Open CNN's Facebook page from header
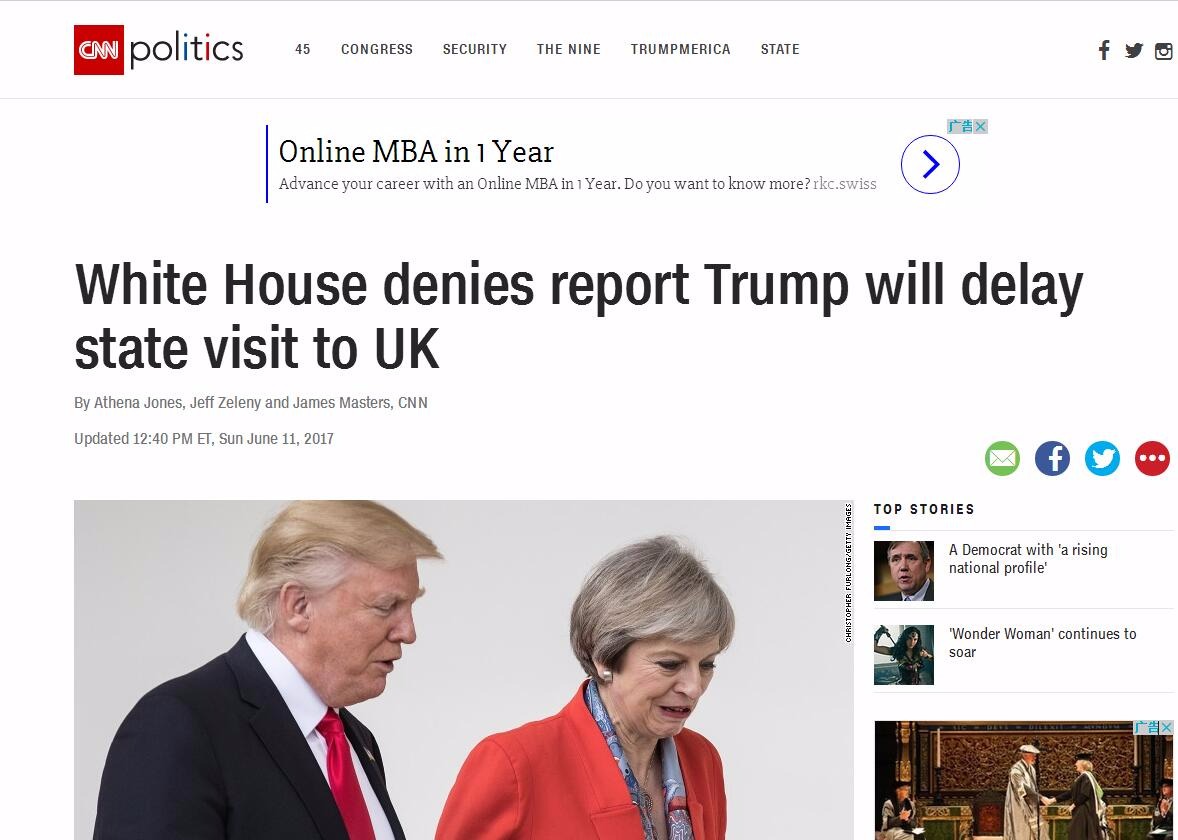Viewport: 1178px width, 840px height. click(1104, 50)
